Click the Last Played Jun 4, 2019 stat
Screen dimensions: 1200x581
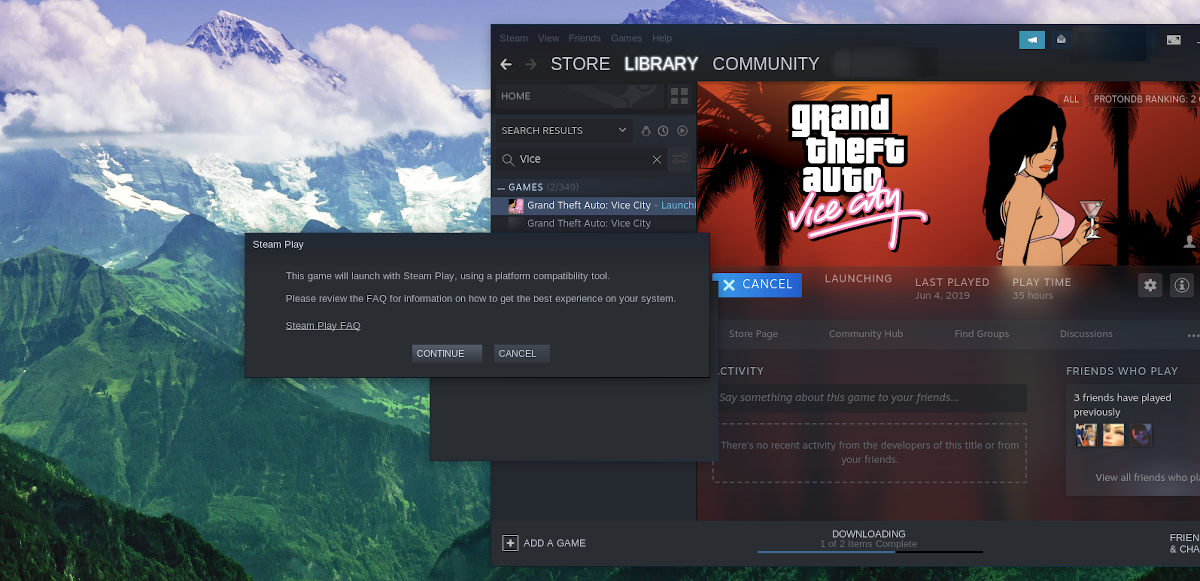click(x=952, y=288)
